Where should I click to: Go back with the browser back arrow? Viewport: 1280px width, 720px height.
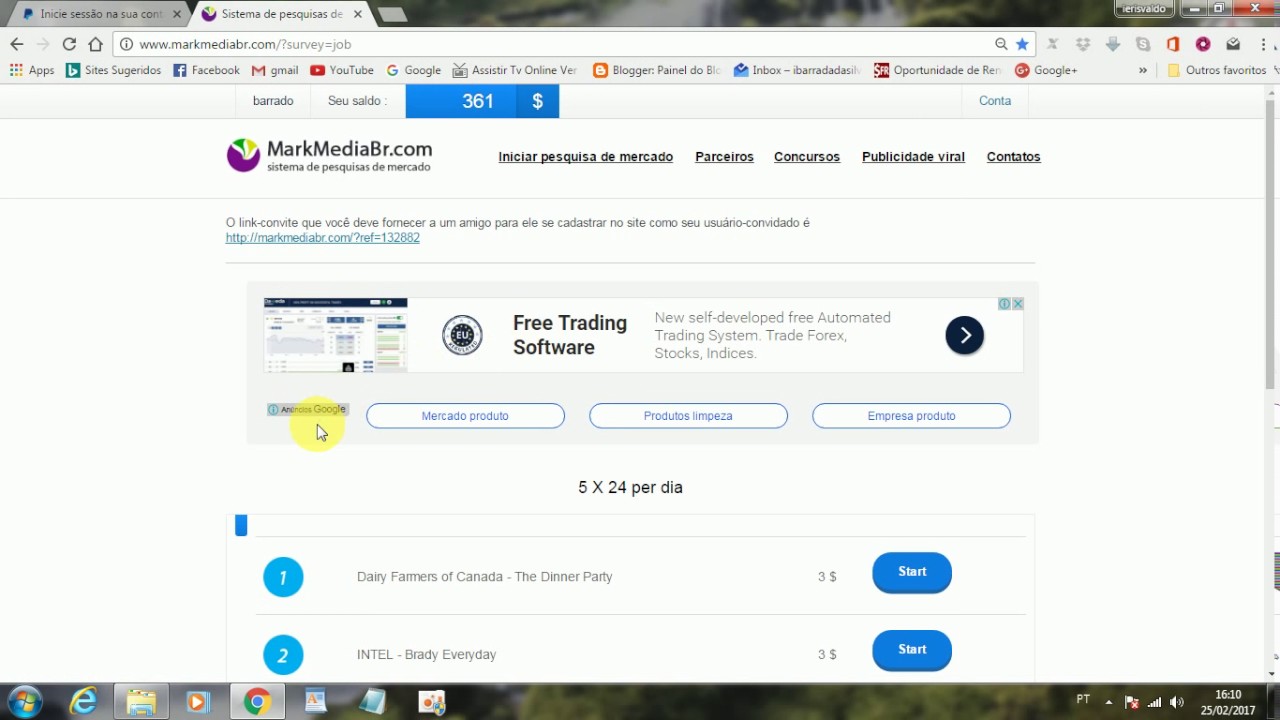click(16, 44)
